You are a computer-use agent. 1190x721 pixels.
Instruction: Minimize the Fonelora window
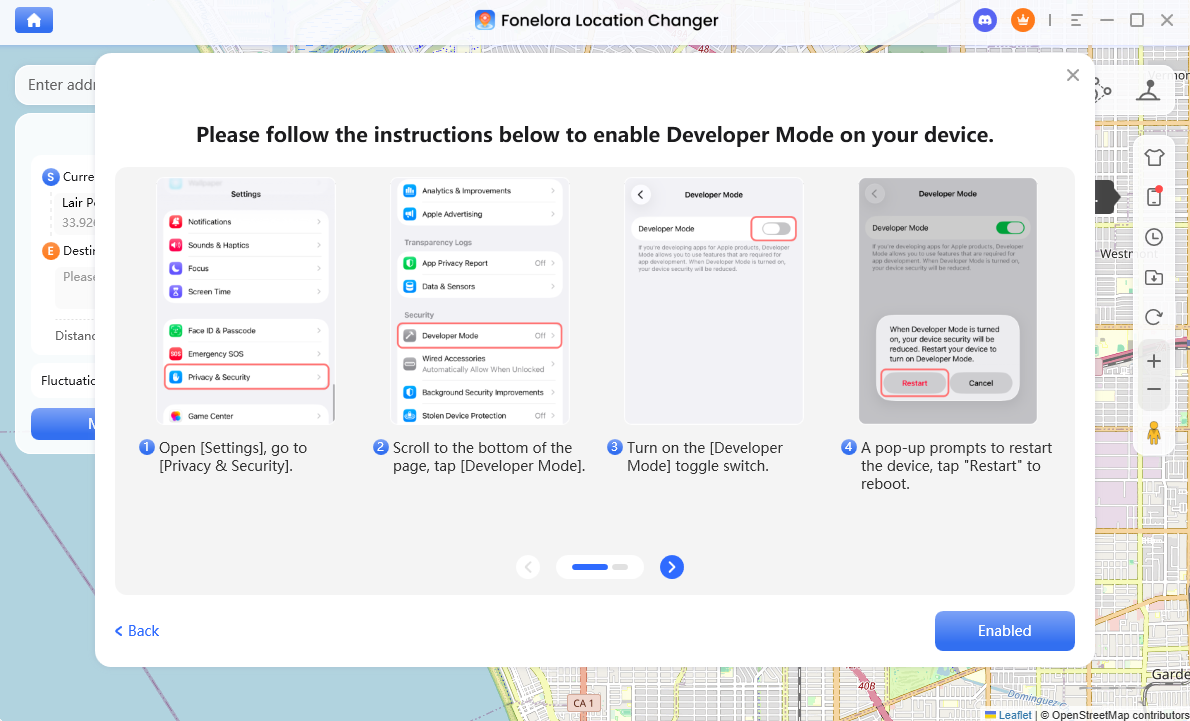pyautogui.click(x=1107, y=20)
